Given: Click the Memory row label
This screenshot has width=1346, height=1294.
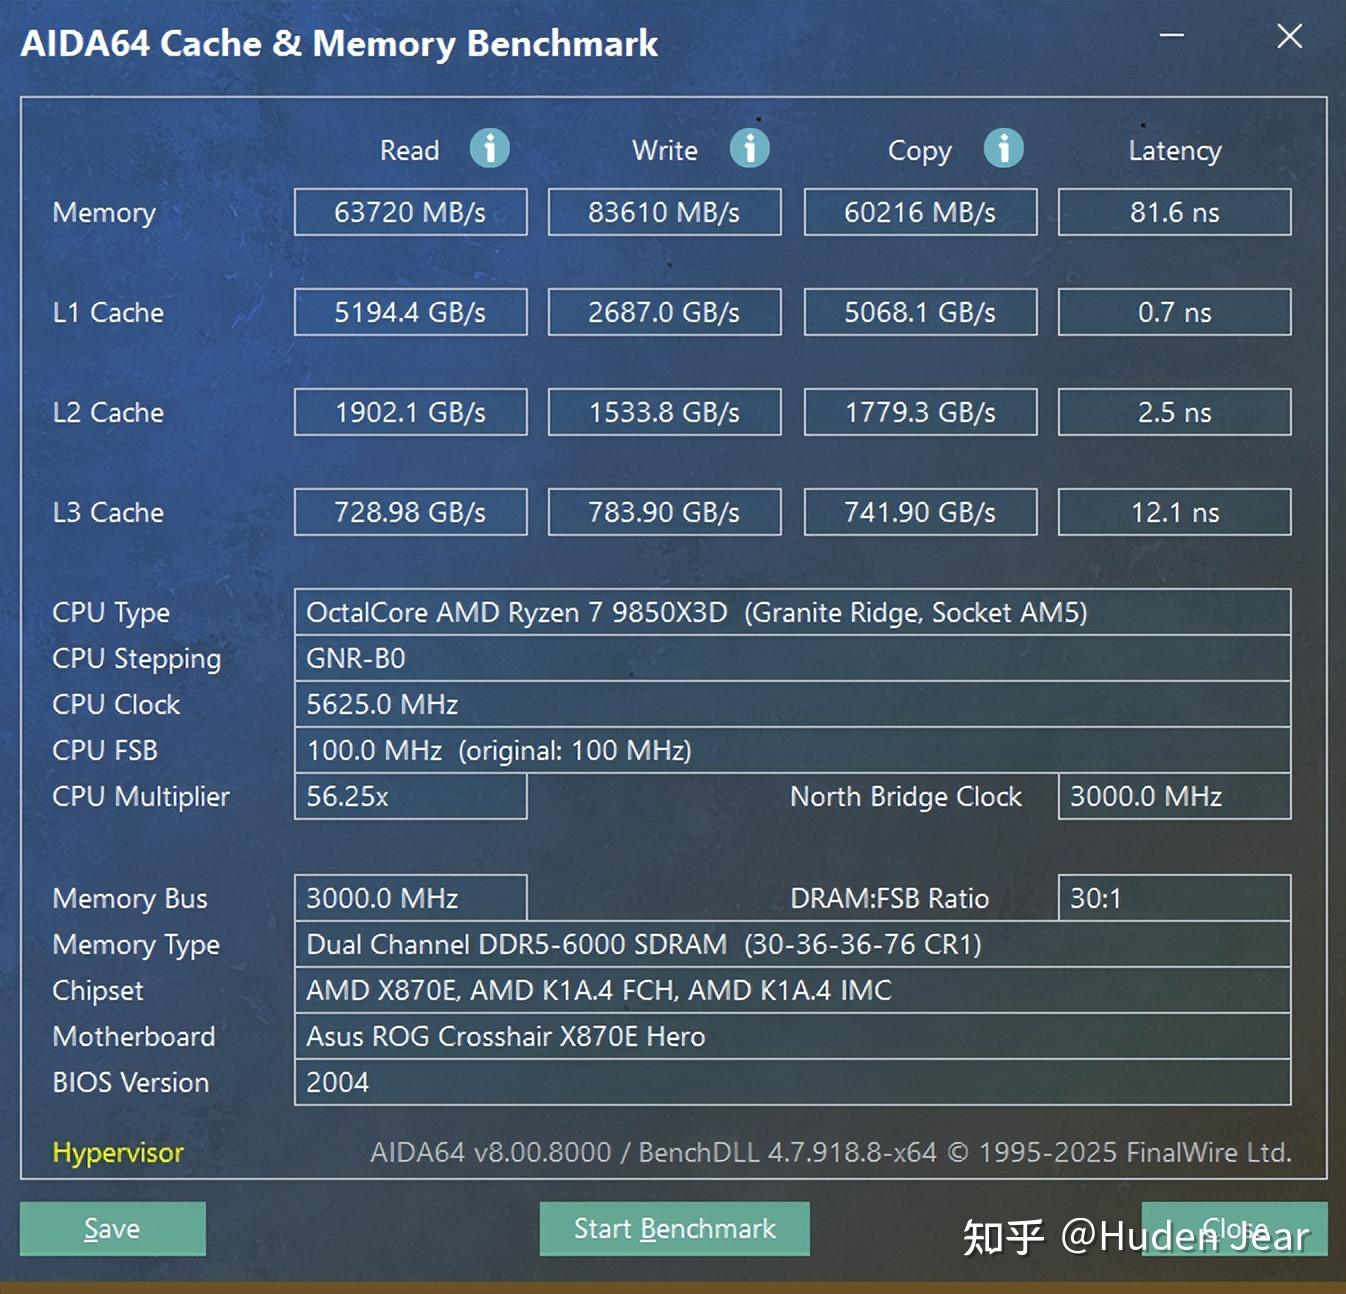Looking at the screenshot, I should pyautogui.click(x=104, y=213).
